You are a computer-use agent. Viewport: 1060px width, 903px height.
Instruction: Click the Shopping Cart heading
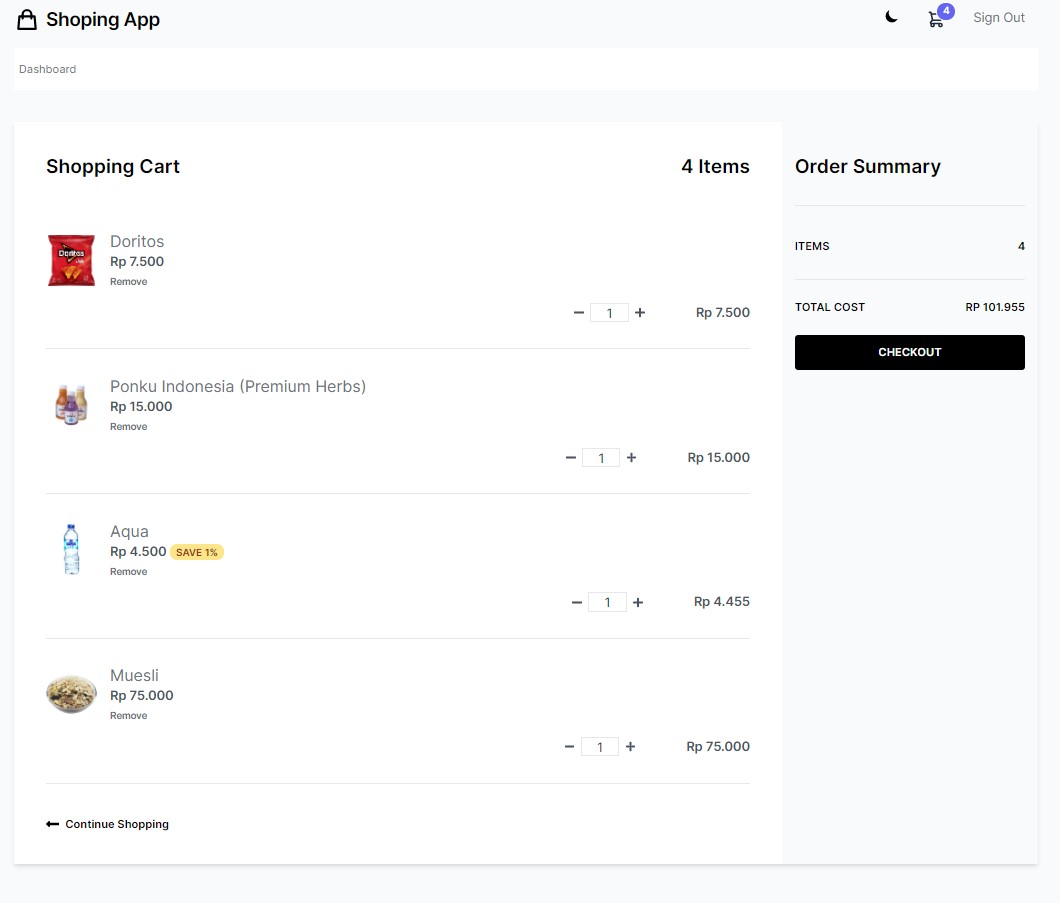pos(113,166)
